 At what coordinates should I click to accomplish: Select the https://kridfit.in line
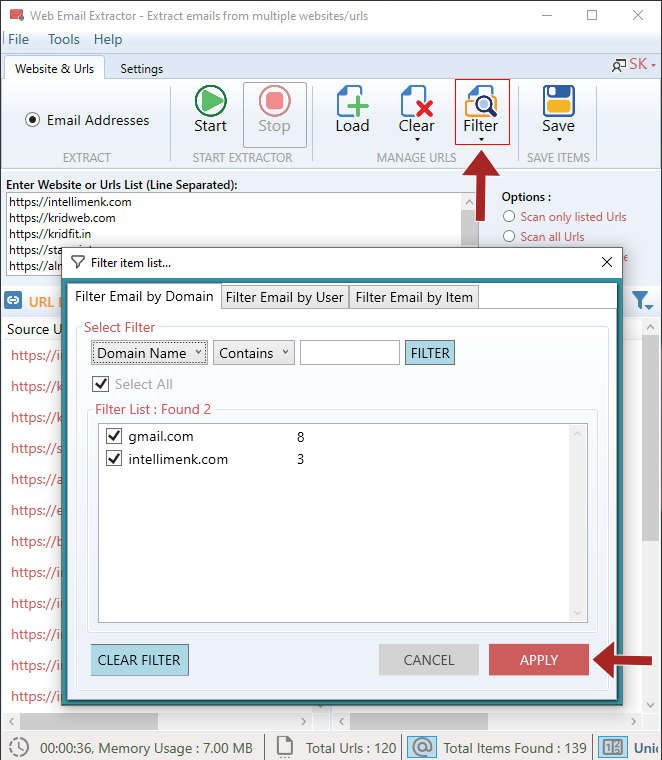pyautogui.click(x=50, y=234)
